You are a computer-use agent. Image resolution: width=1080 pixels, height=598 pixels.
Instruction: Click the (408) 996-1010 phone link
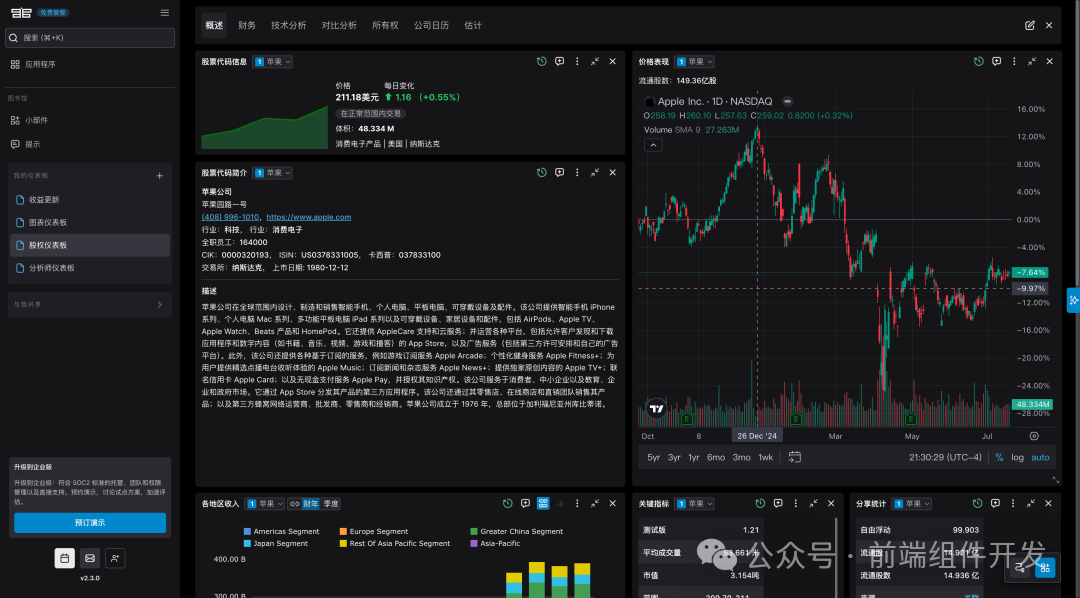(x=230, y=217)
